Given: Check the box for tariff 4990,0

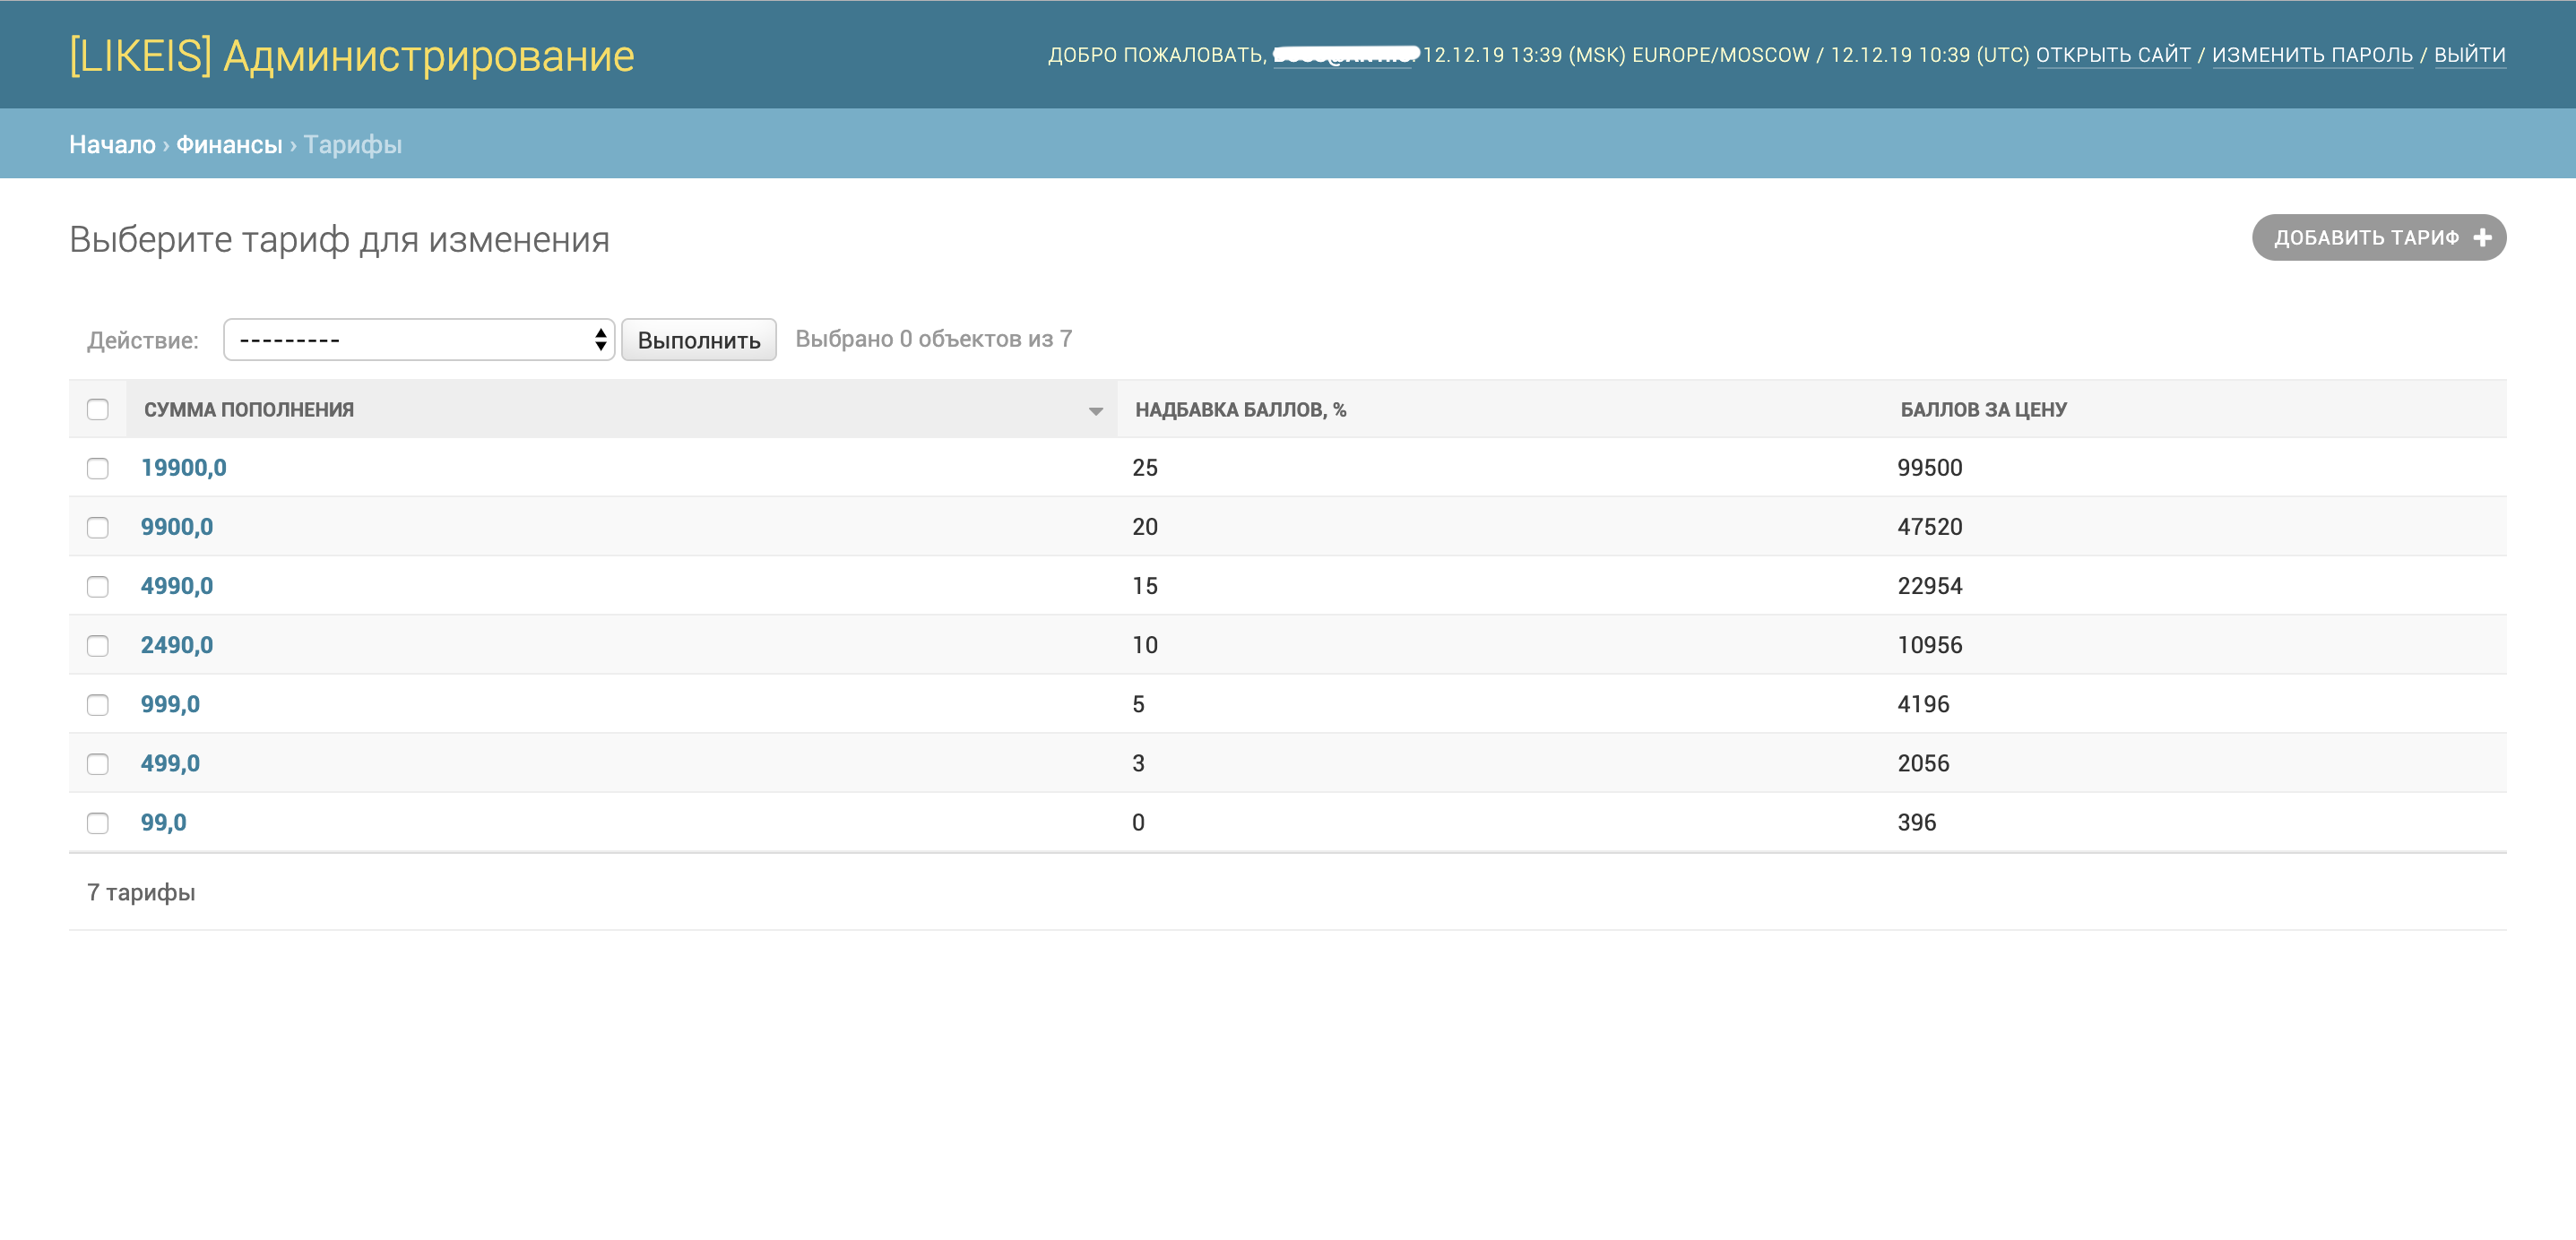Looking at the screenshot, I should coord(97,586).
